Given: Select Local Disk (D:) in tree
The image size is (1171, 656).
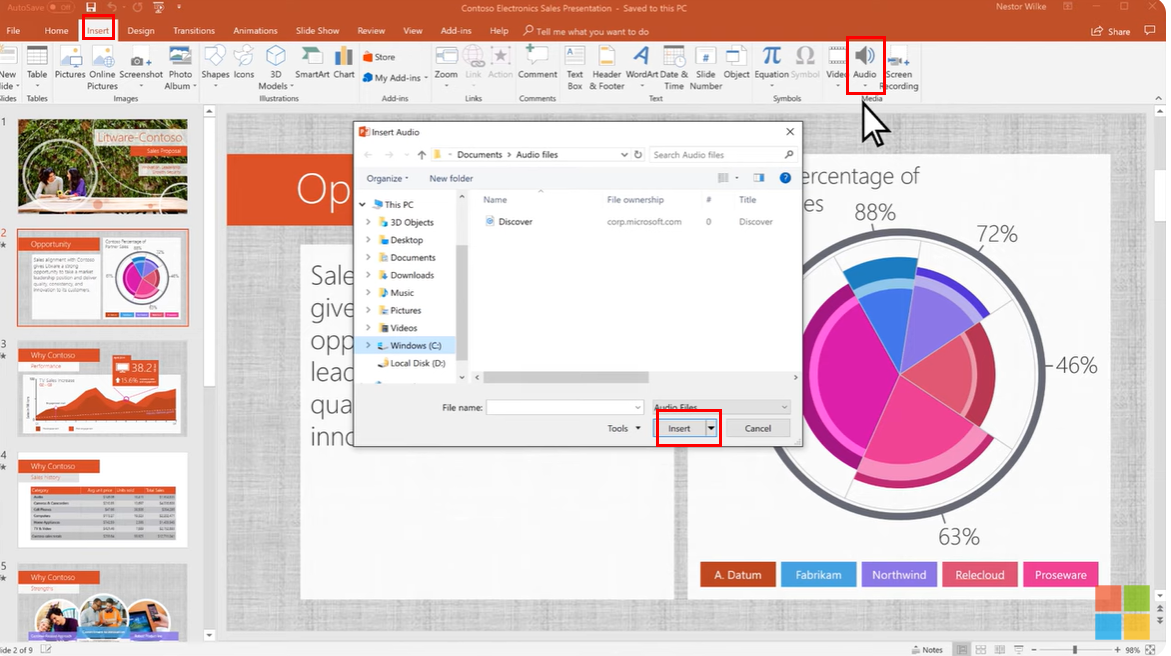Looking at the screenshot, I should point(417,363).
